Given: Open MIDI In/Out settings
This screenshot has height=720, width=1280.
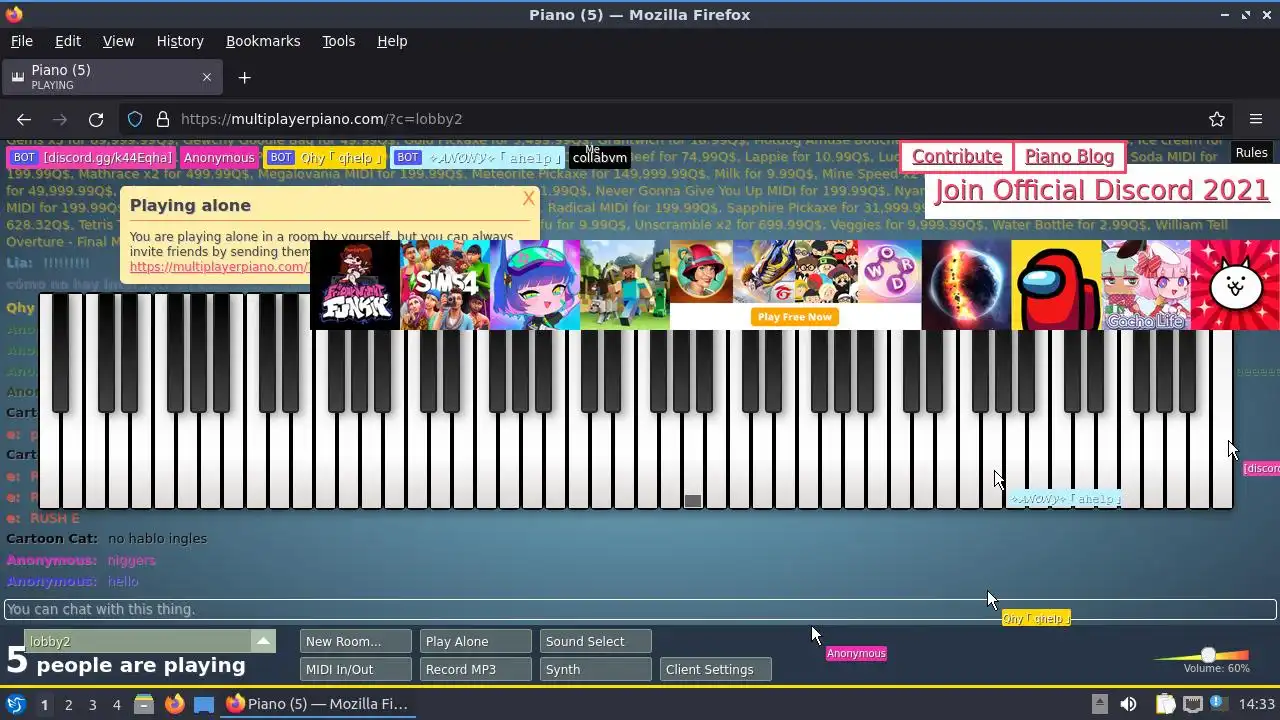Looking at the screenshot, I should pos(355,669).
